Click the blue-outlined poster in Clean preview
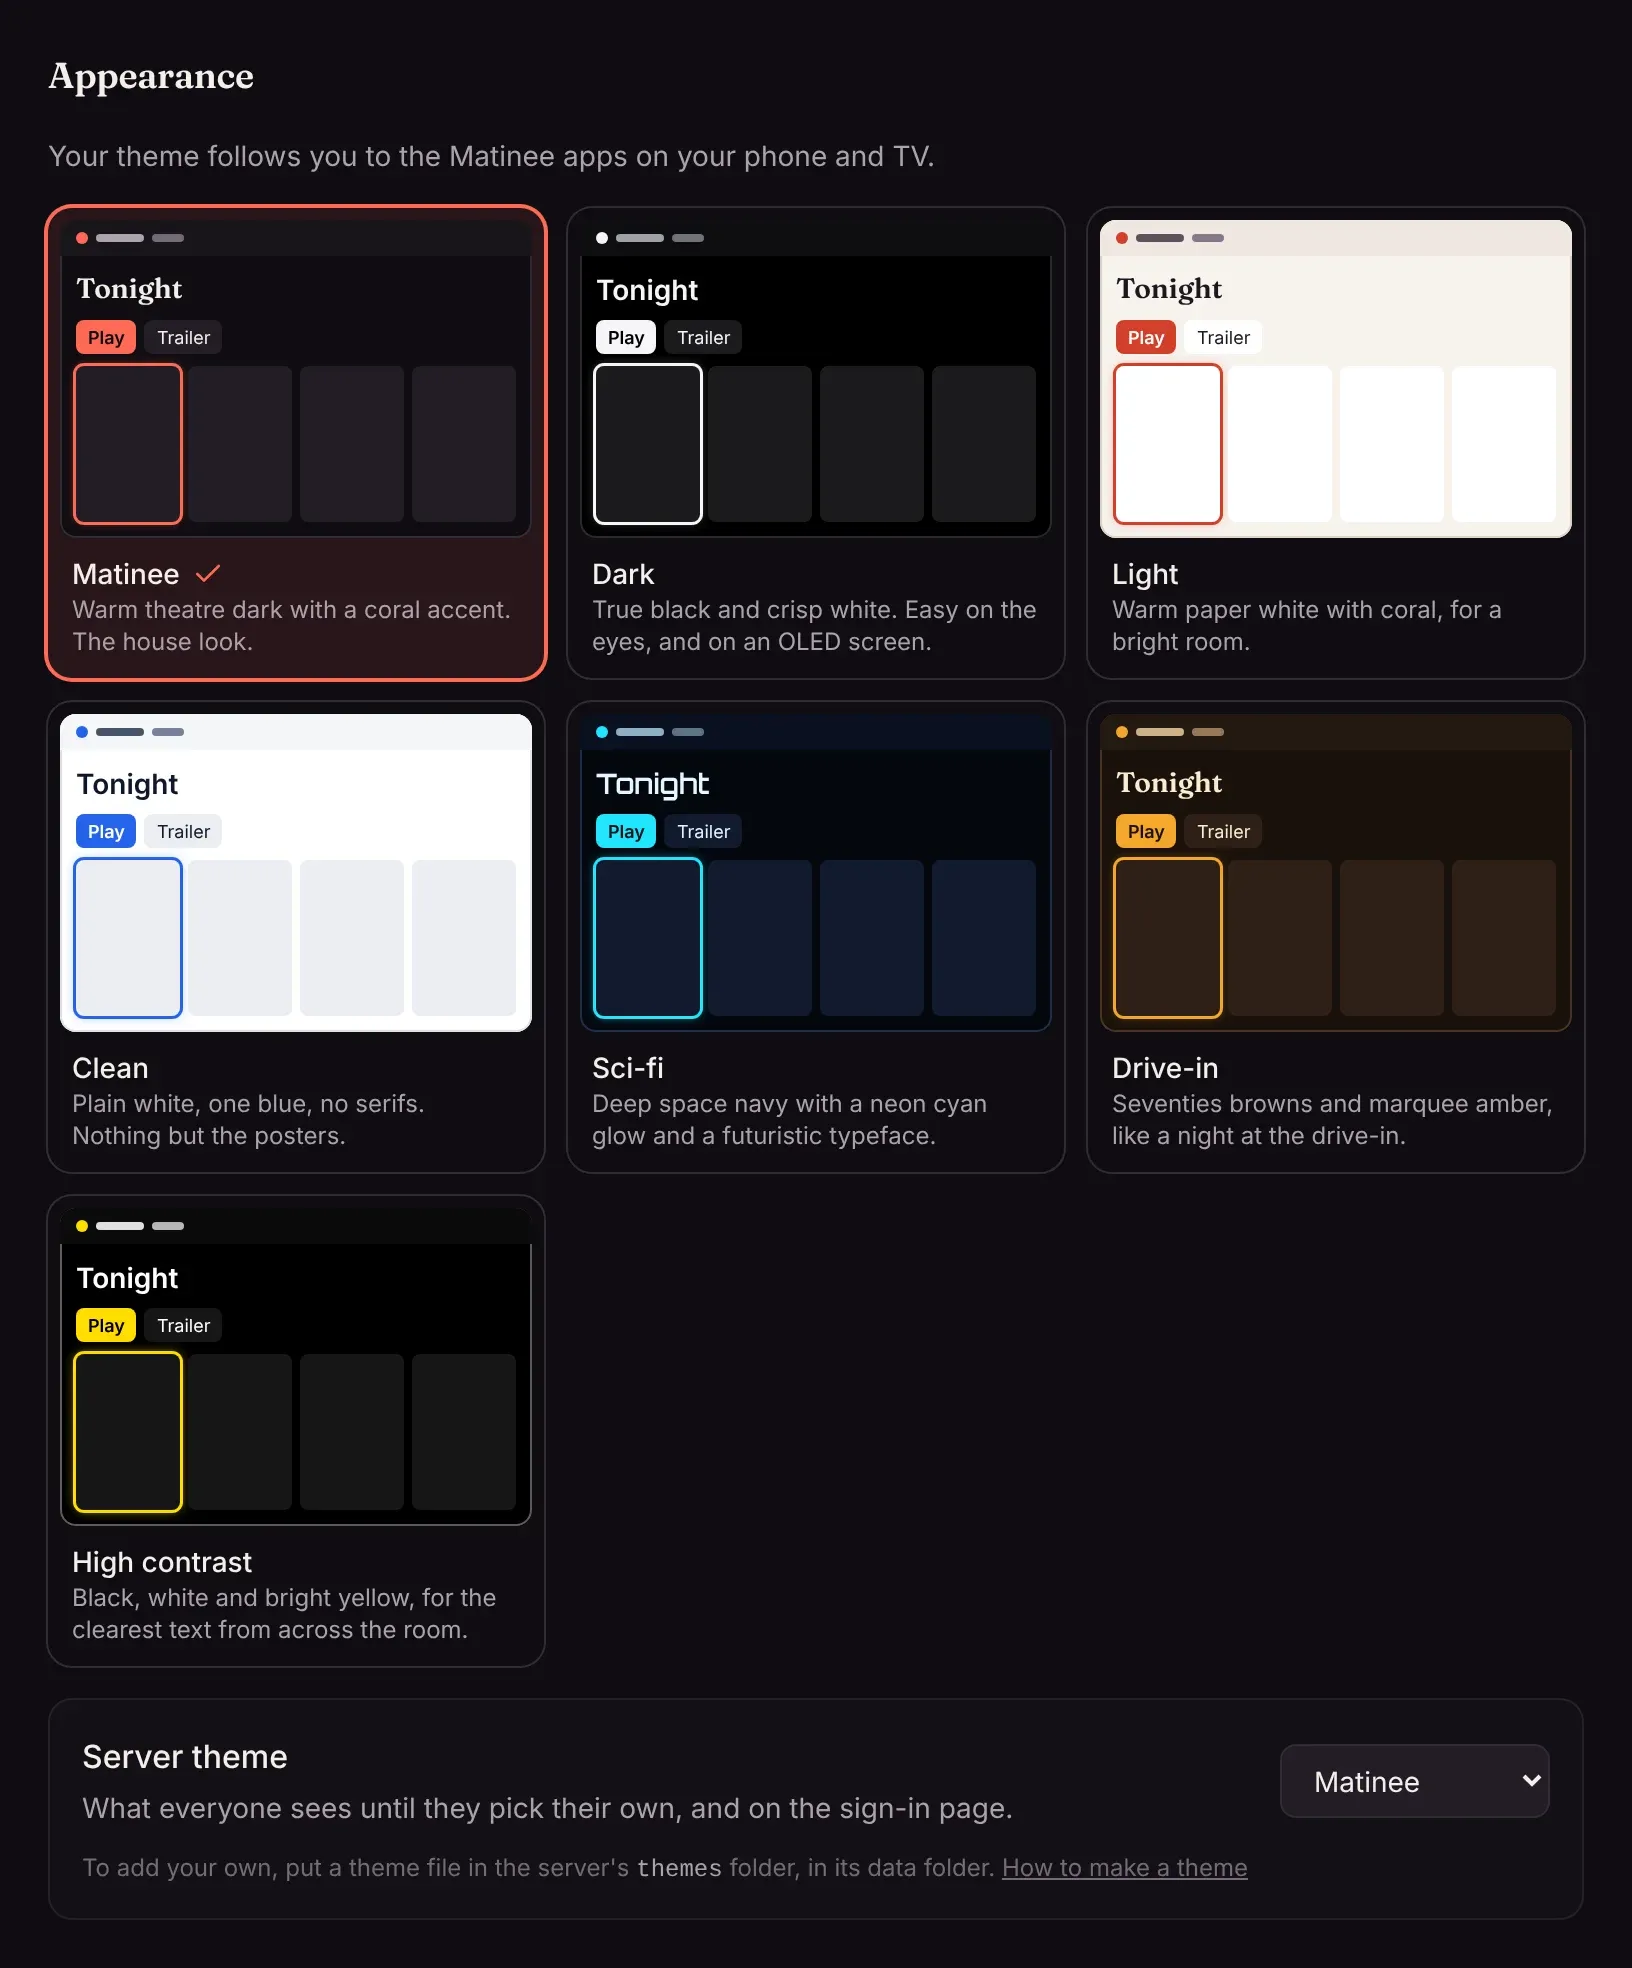Image resolution: width=1632 pixels, height=1968 pixels. (x=128, y=938)
